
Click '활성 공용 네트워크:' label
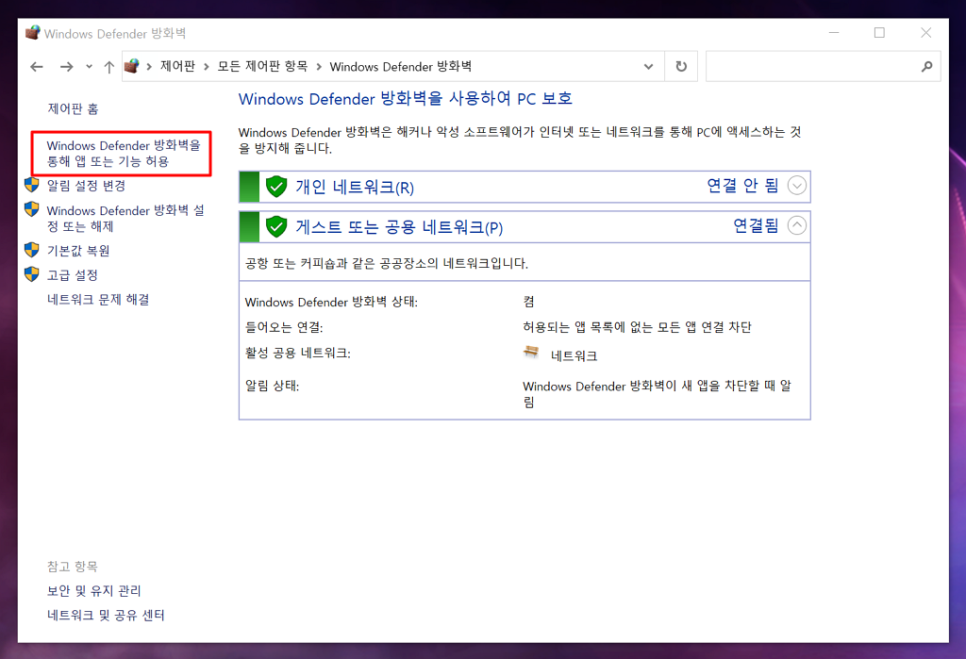(298, 353)
